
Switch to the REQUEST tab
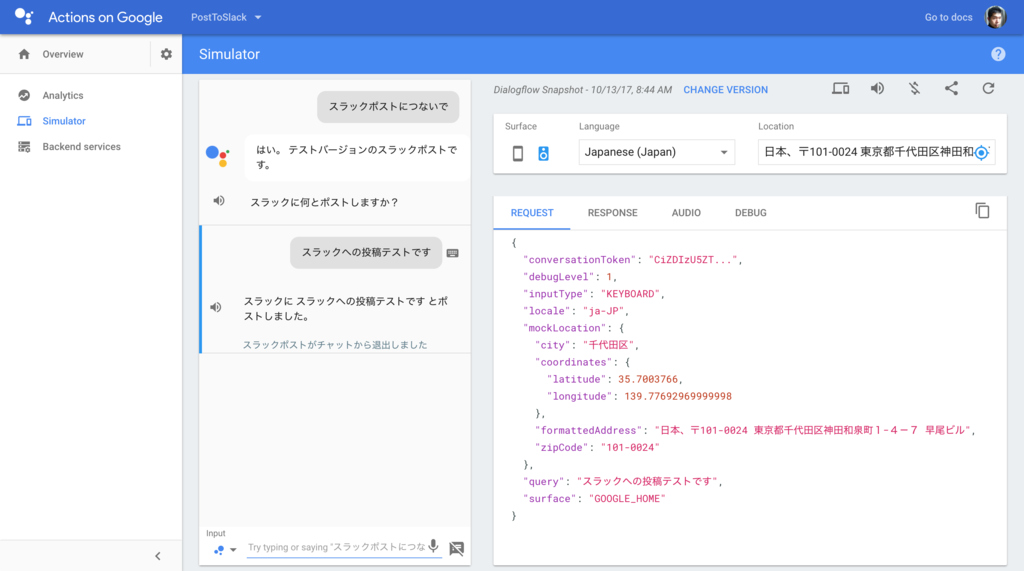click(532, 213)
